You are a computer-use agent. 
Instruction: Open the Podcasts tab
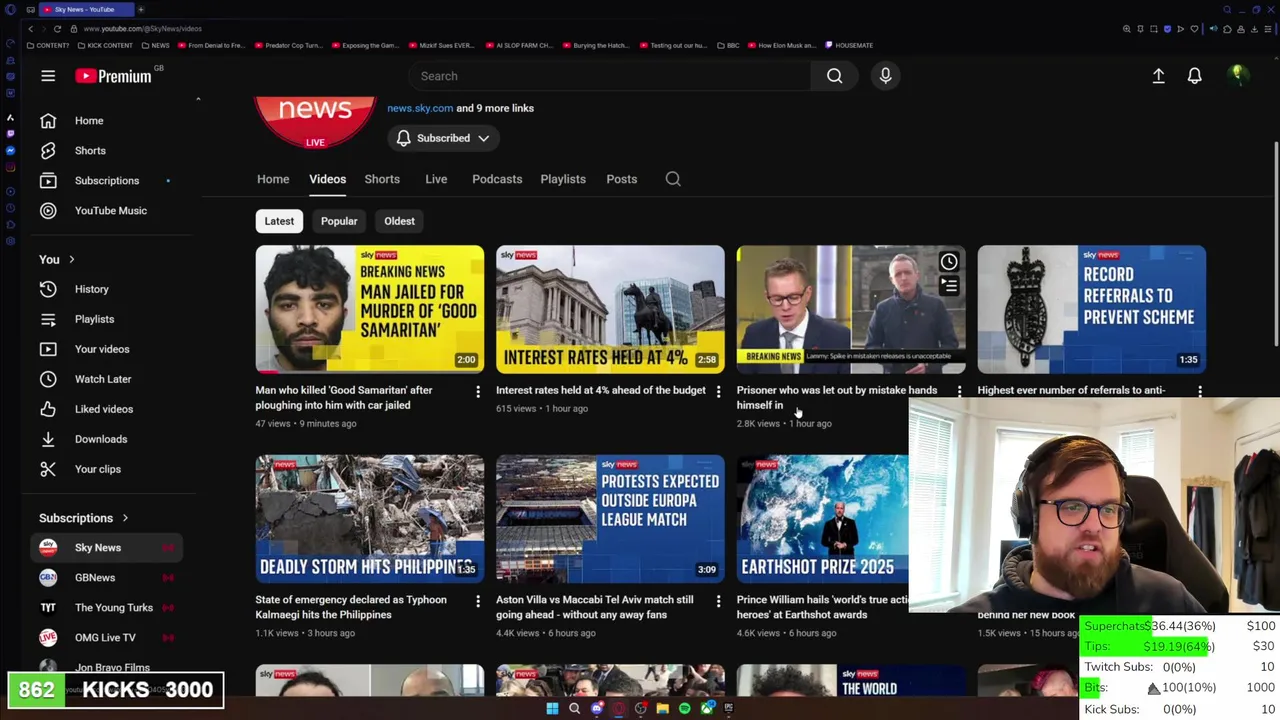click(x=497, y=179)
